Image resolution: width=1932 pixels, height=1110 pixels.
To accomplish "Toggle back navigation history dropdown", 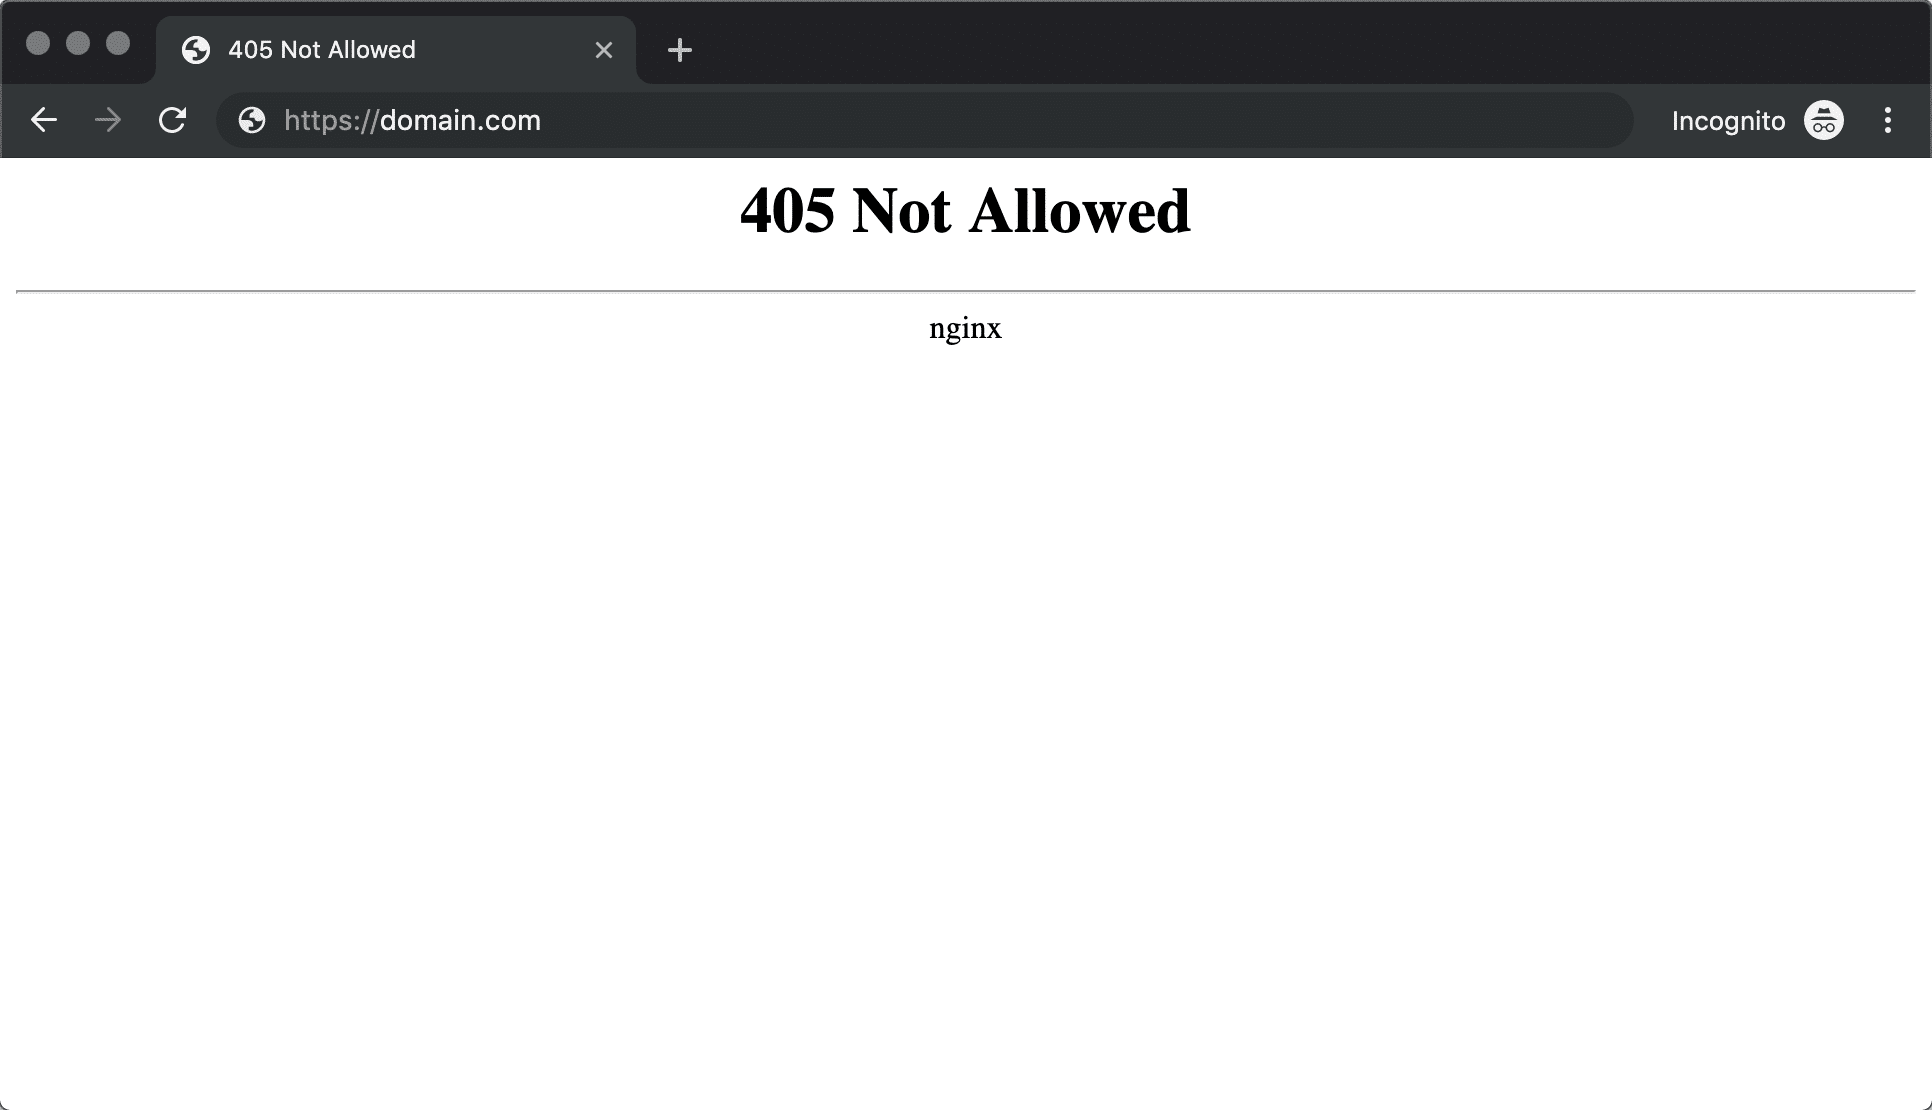I will tap(44, 121).
